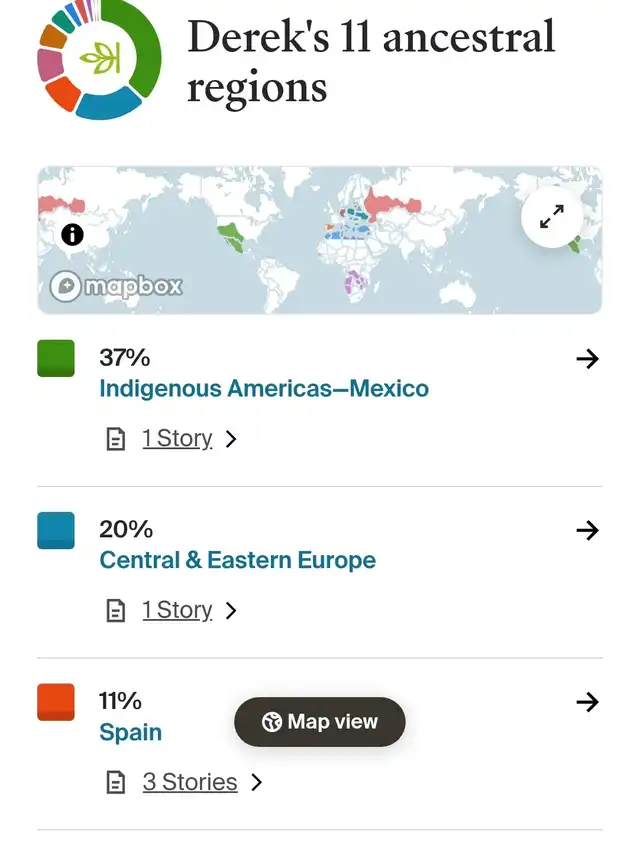Open Spain region details arrow
This screenshot has width=640, height=854.
pyautogui.click(x=588, y=703)
